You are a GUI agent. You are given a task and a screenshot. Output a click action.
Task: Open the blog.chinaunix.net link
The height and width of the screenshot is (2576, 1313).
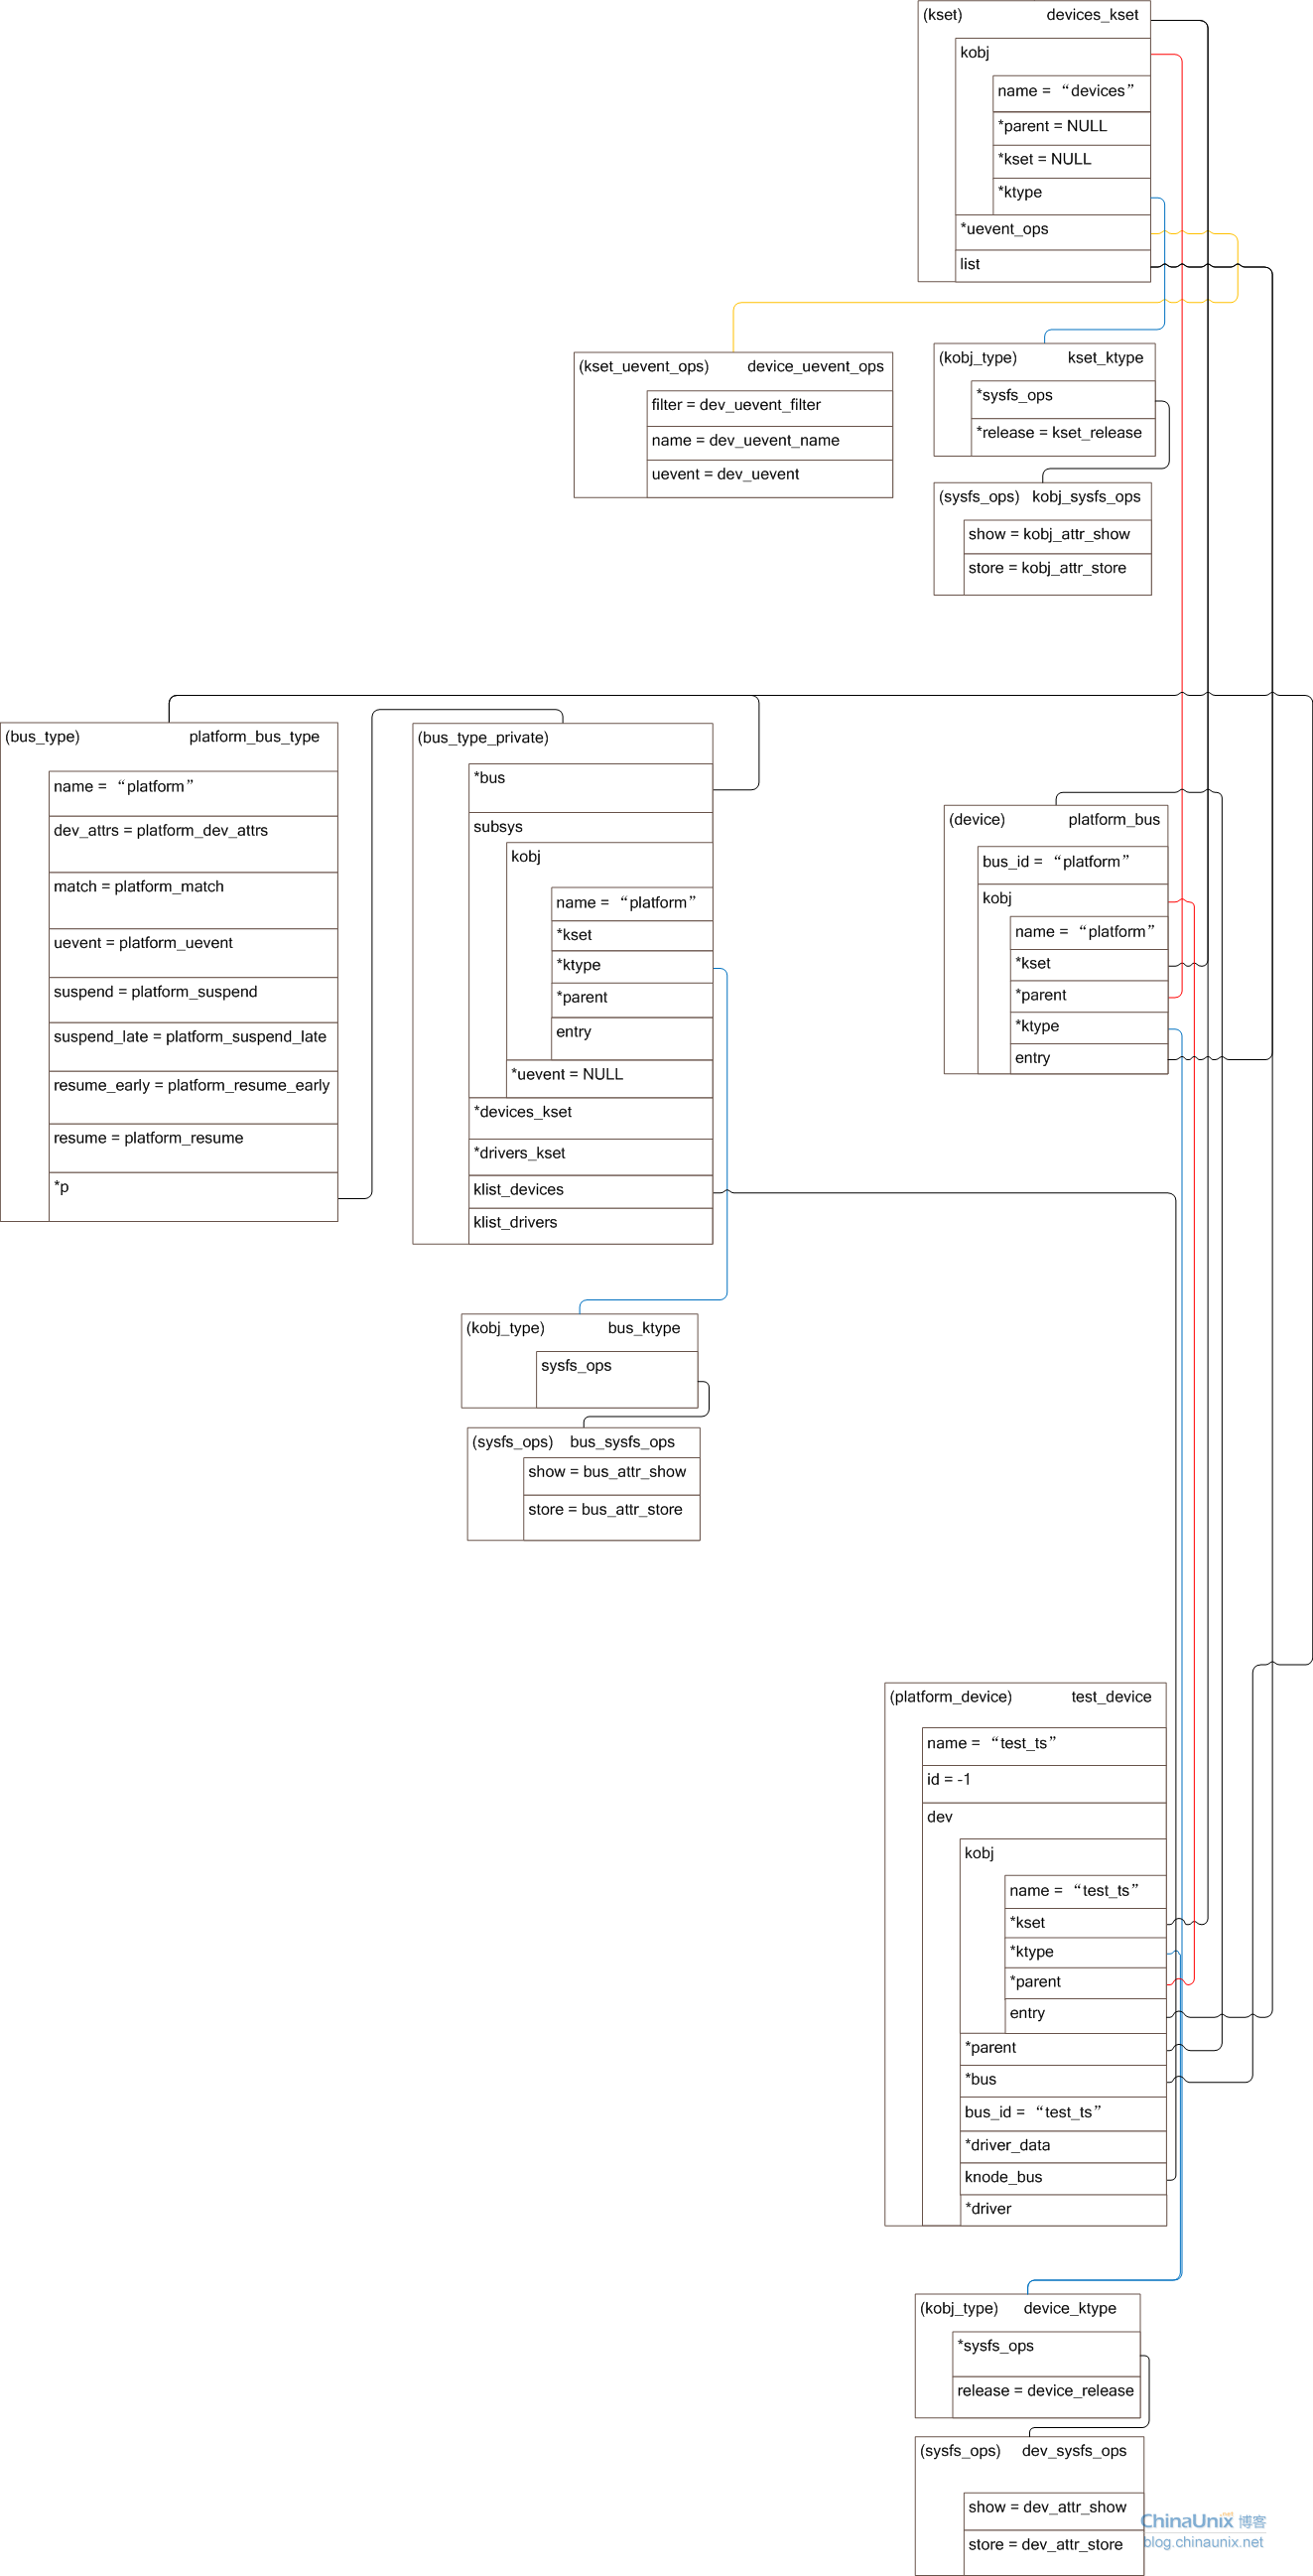pyautogui.click(x=1203, y=2542)
